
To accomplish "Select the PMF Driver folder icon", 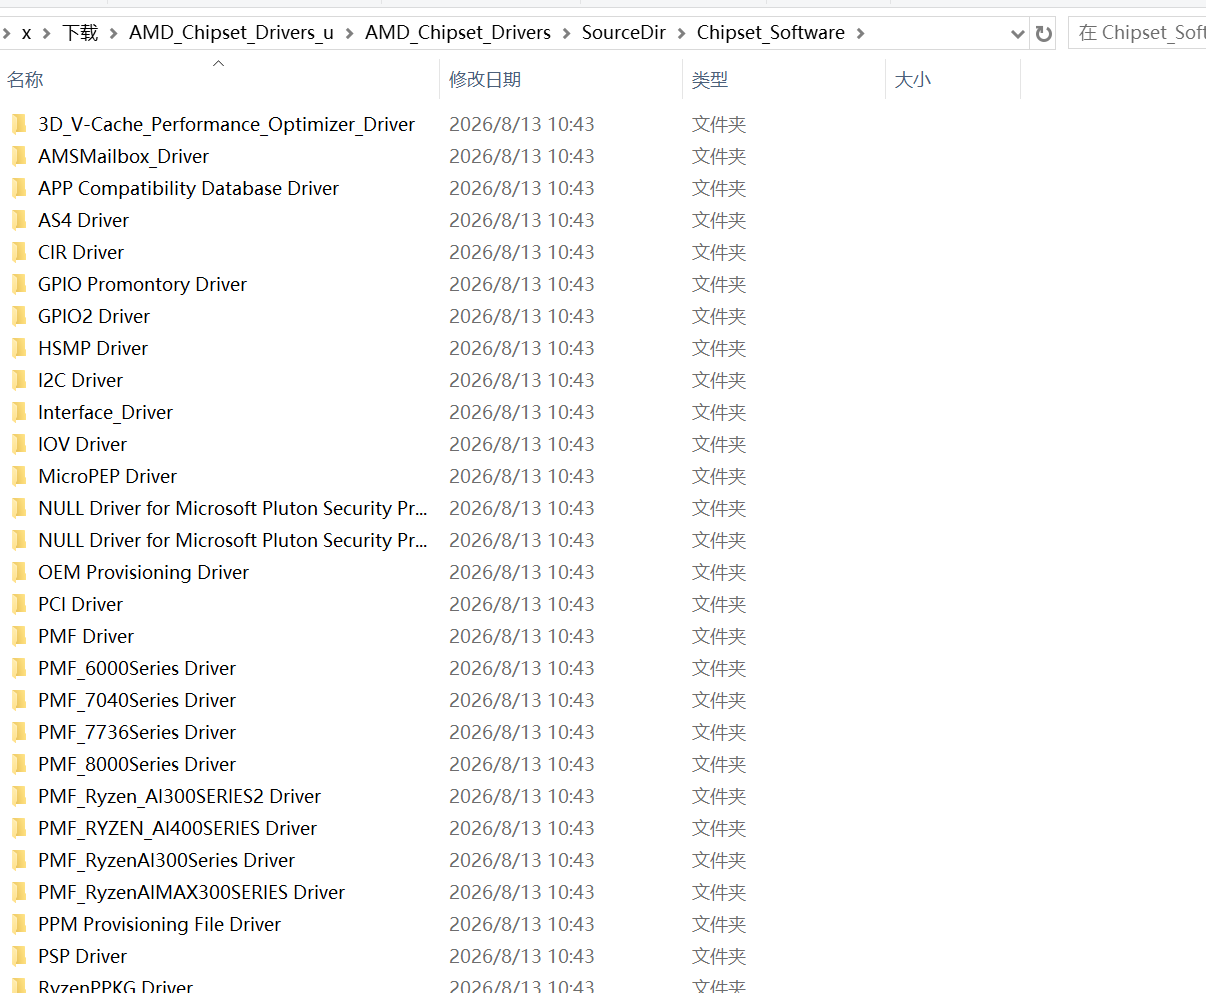I will coord(19,636).
